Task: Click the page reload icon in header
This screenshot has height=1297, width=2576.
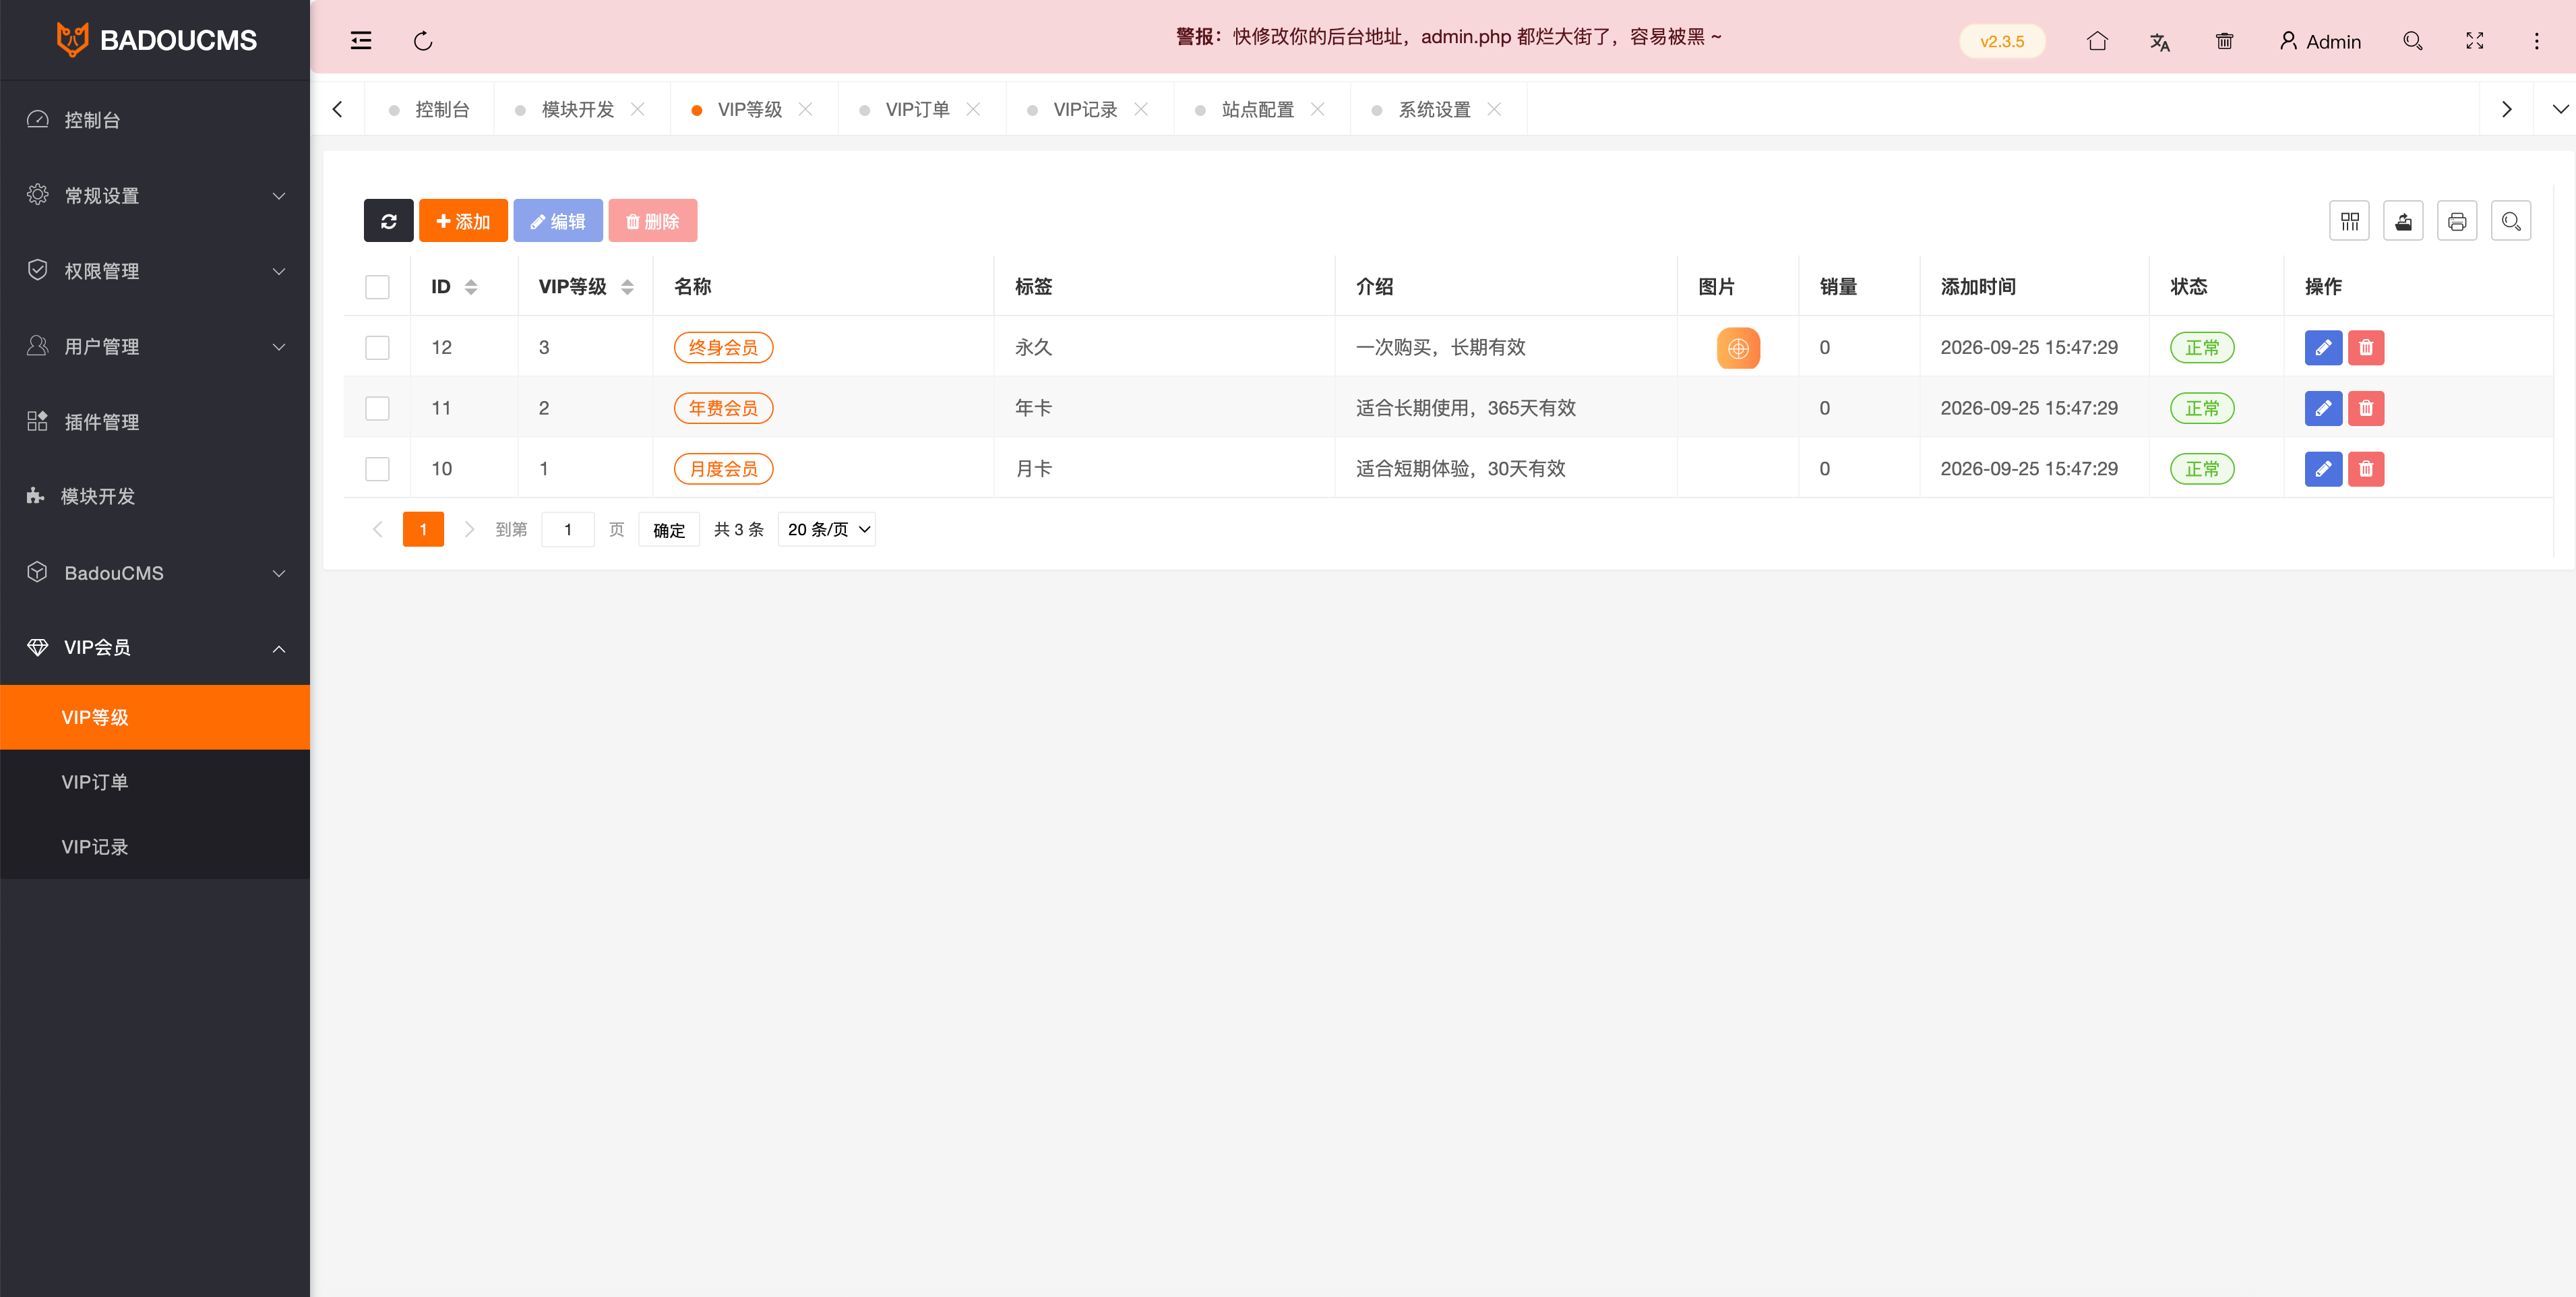Action: [423, 41]
